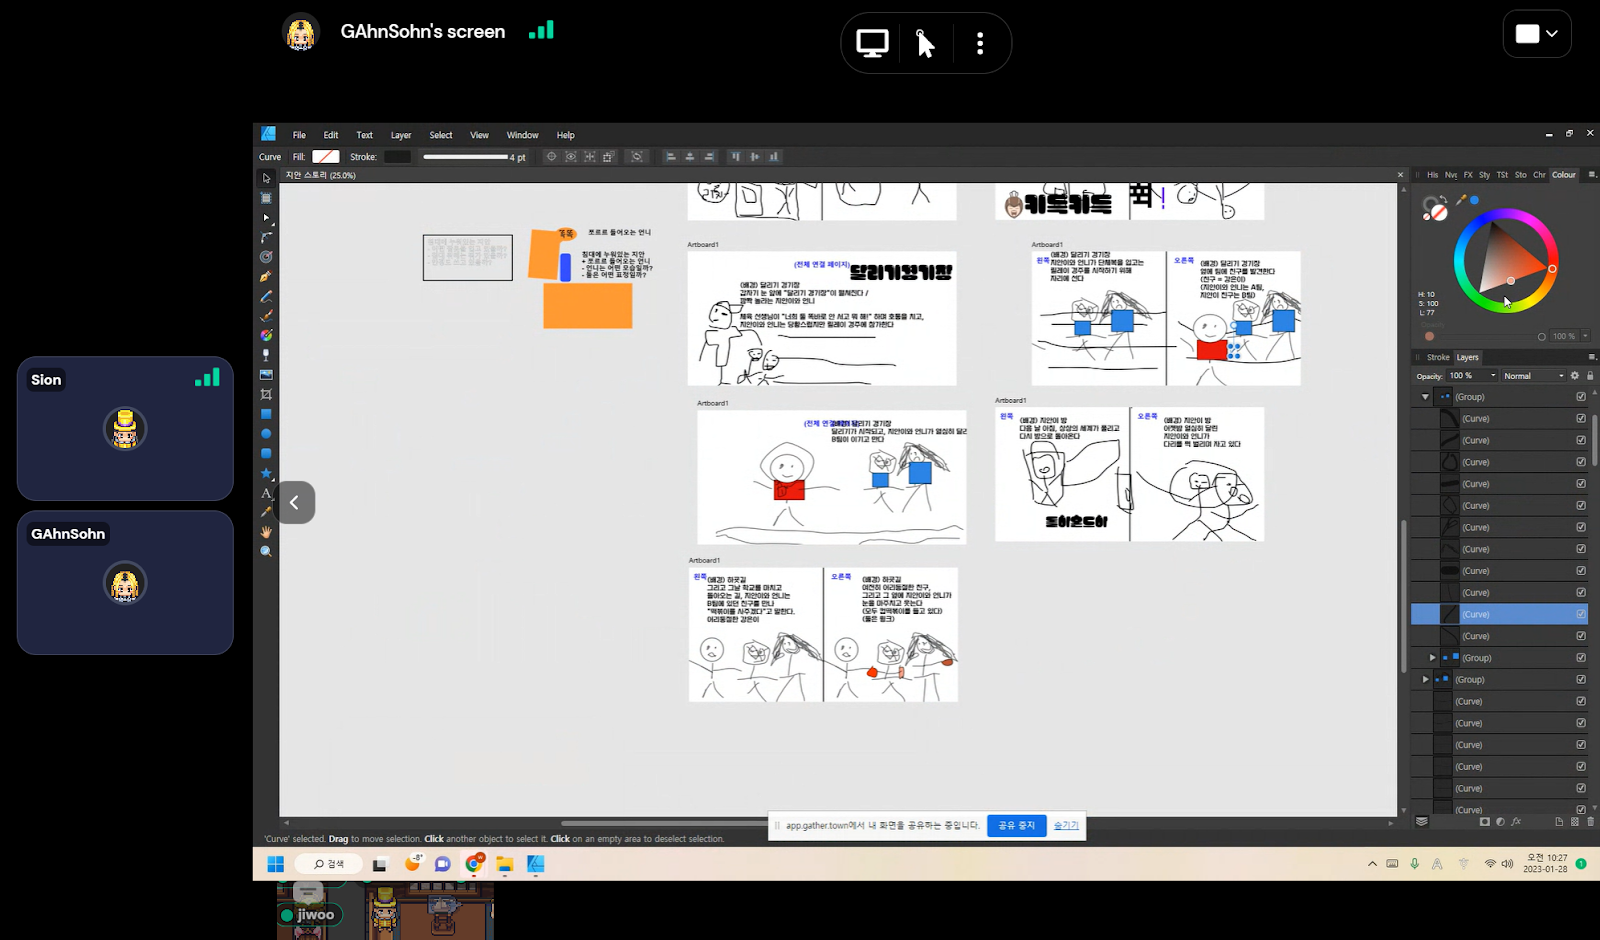
Task: Click the 숨기기 hide link
Action: click(1066, 825)
